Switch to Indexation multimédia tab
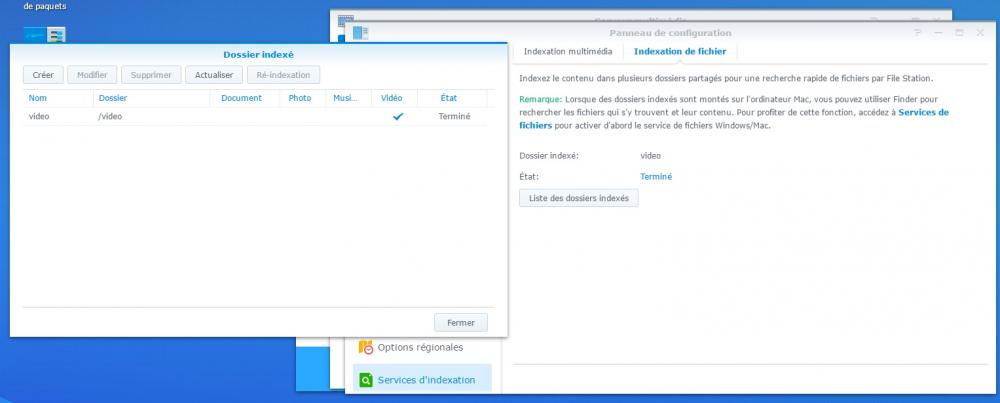This screenshot has height=403, width=1000. (567, 51)
